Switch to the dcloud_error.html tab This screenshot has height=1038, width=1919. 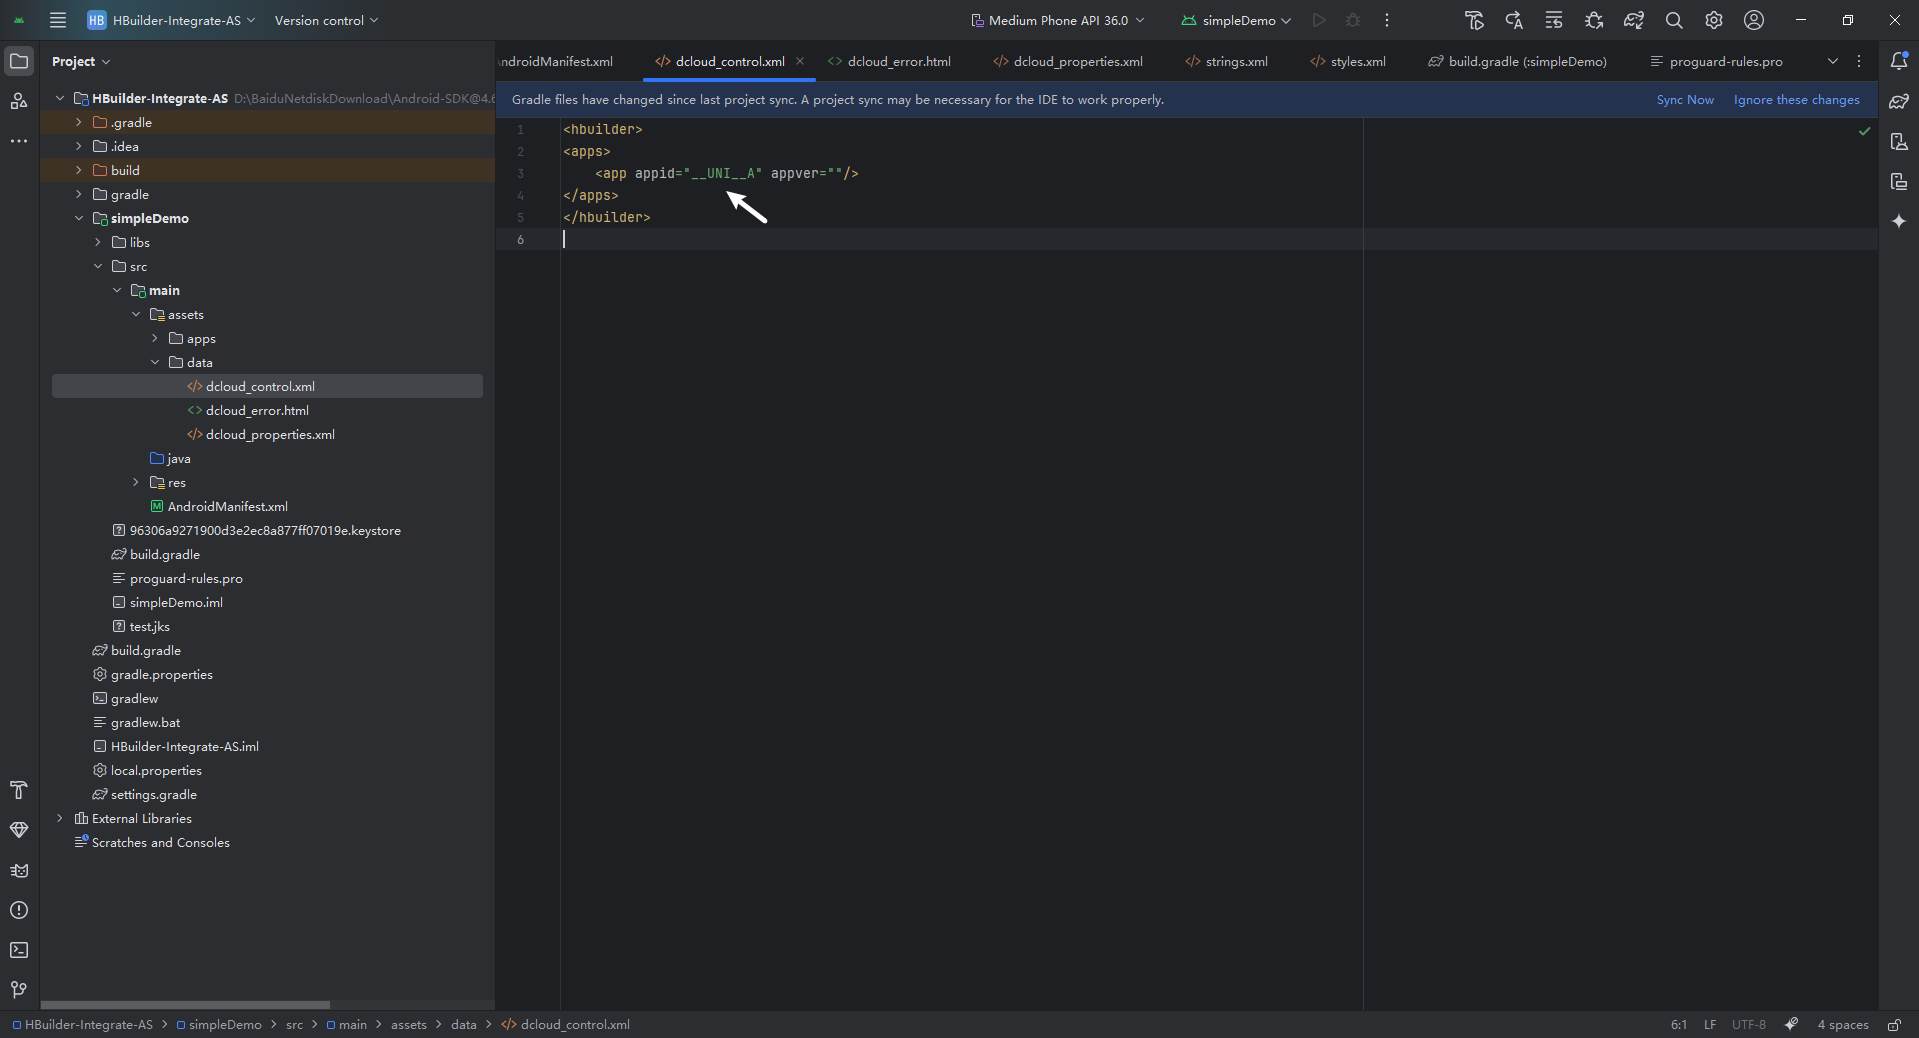click(898, 61)
